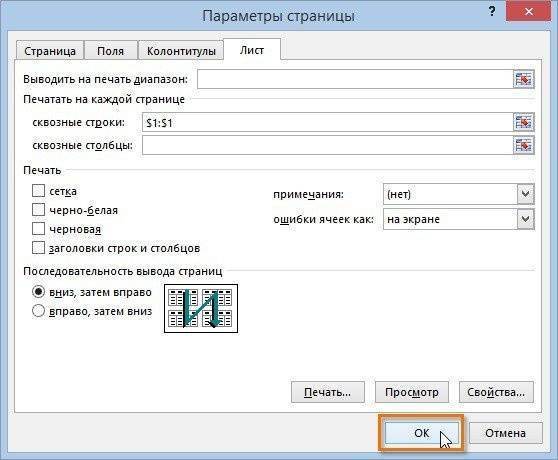This screenshot has width=558, height=460.
Task: Enable заголовки строк и столбцов checkbox
Action: pyautogui.click(x=38, y=248)
